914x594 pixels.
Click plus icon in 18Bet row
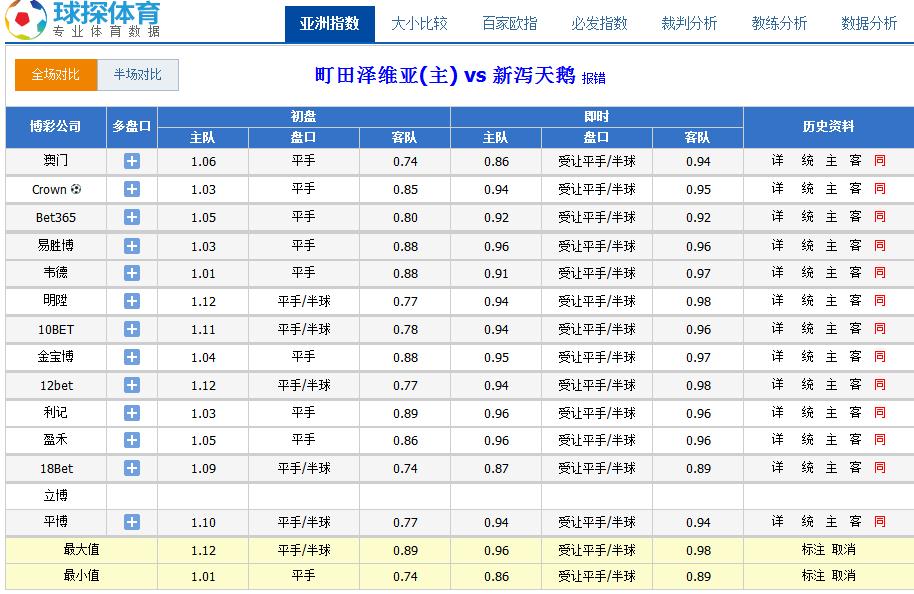point(132,468)
